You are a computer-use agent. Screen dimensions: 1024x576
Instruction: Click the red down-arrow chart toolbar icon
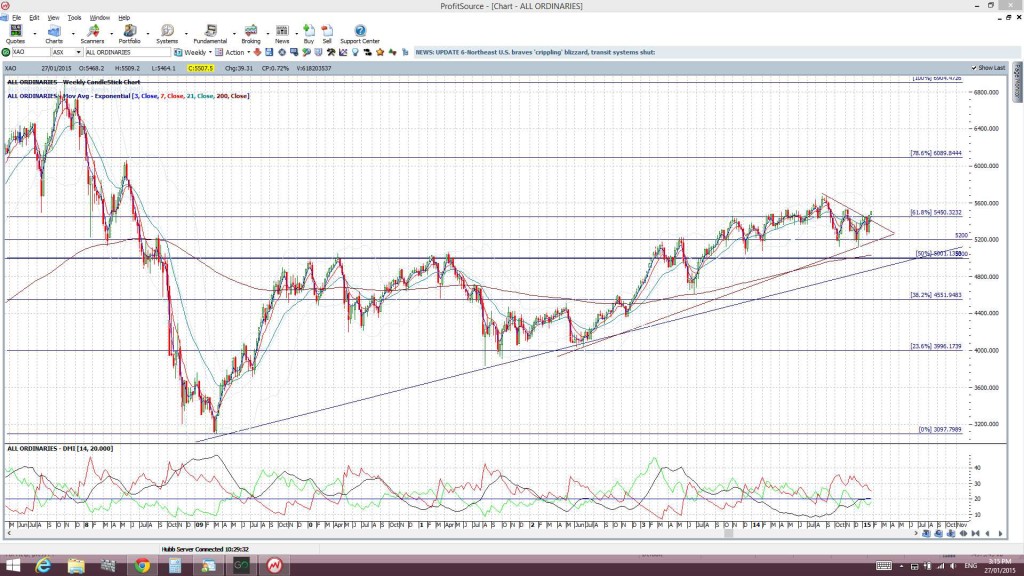pos(257,52)
